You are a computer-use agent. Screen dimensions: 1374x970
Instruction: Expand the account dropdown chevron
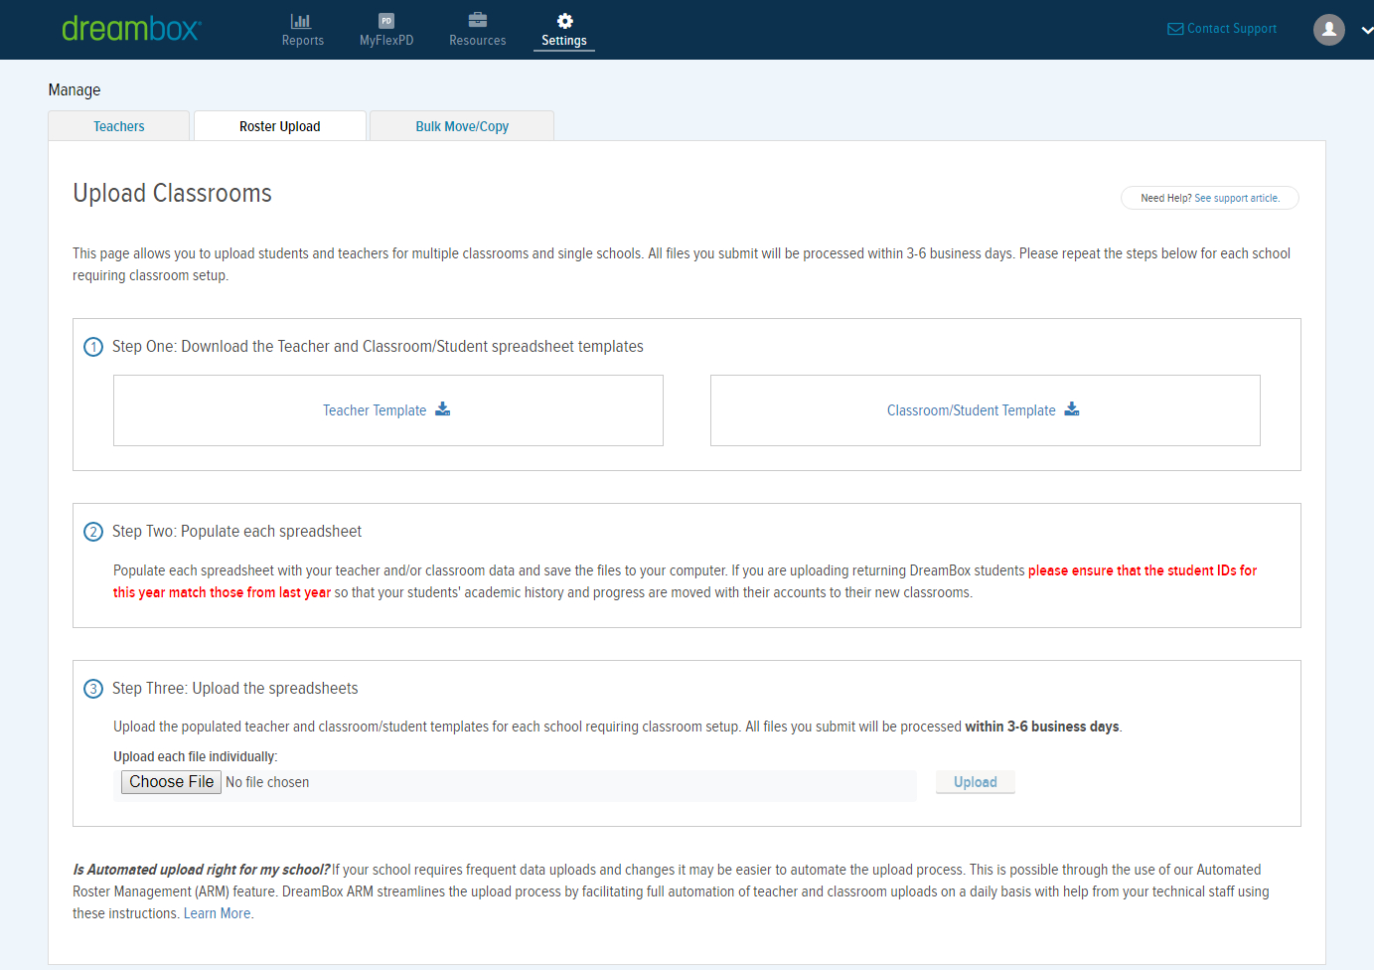[x=1366, y=30]
